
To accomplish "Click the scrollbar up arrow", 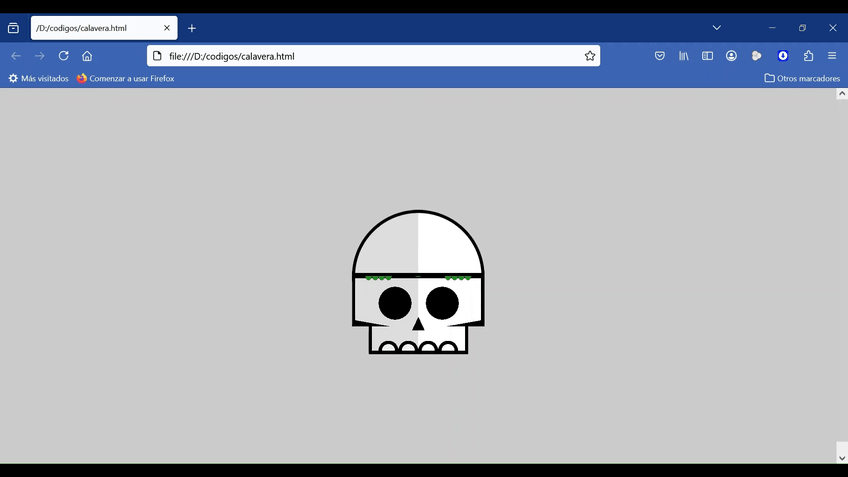I will 842,94.
